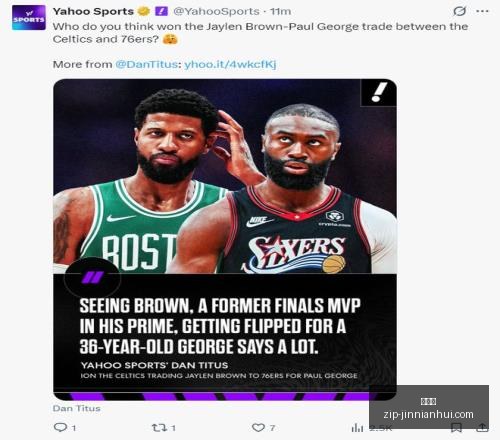Share the post using the share icon

tap(482, 428)
